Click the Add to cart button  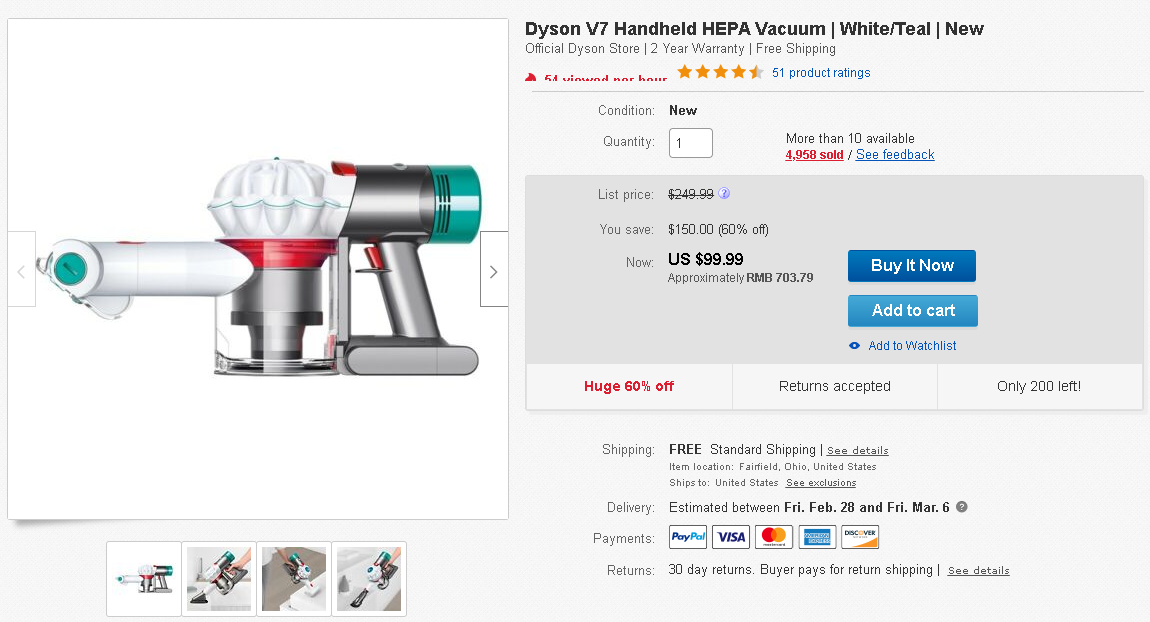912,311
